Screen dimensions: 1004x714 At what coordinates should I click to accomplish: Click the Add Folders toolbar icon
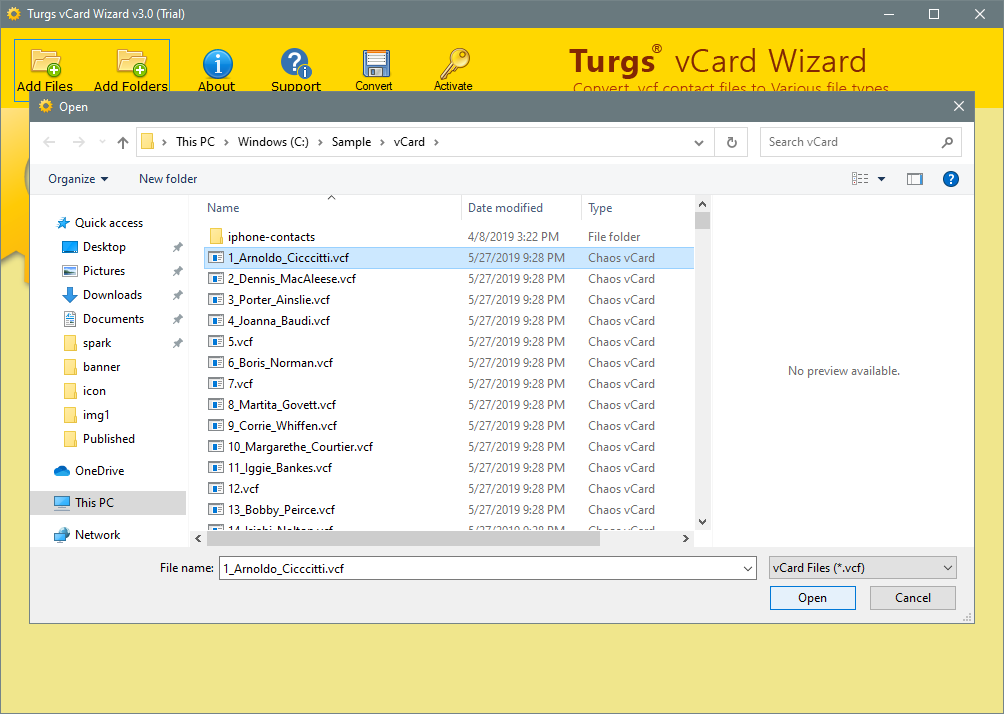pyautogui.click(x=131, y=63)
